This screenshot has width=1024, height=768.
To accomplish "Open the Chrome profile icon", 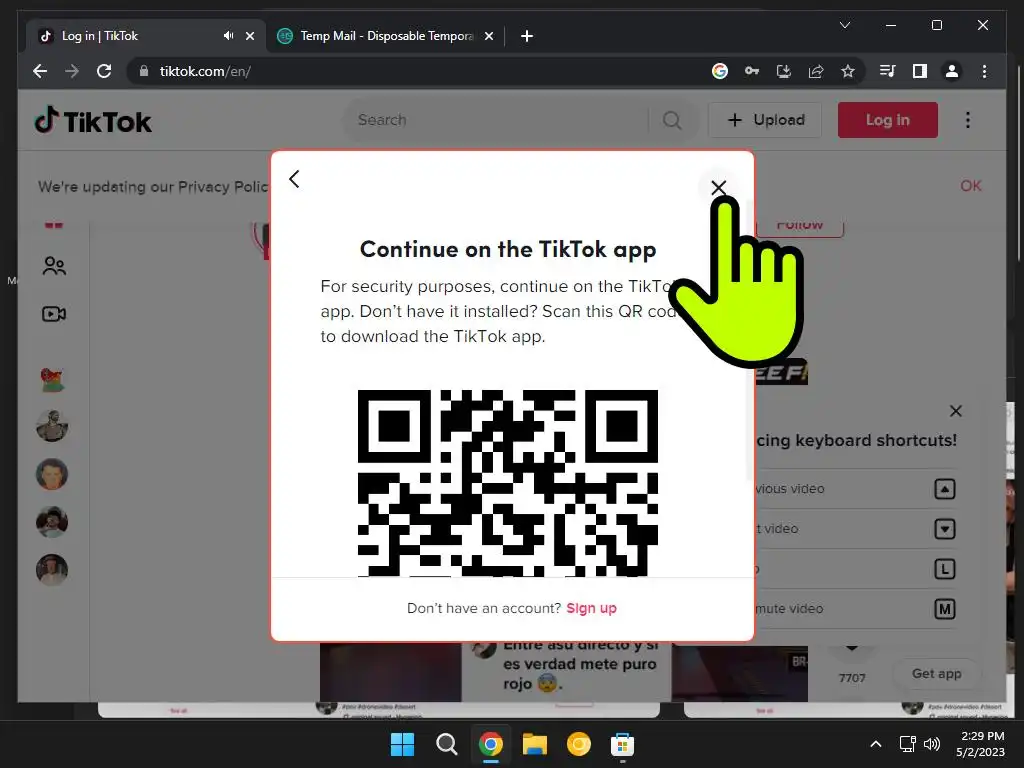I will pyautogui.click(x=952, y=71).
